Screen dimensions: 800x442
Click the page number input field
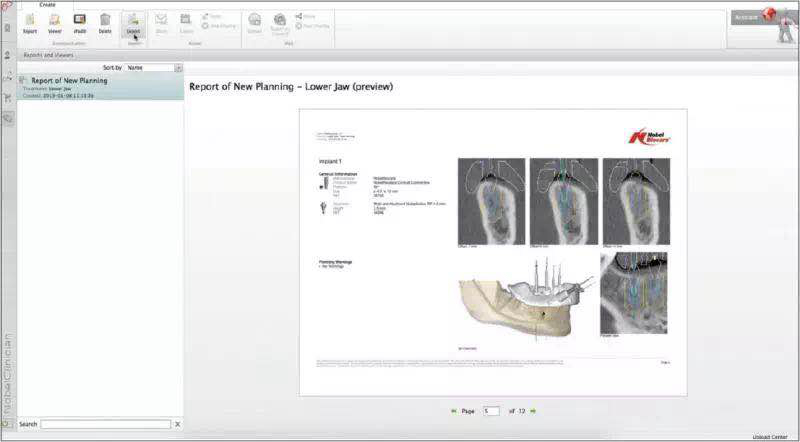[x=490, y=411]
